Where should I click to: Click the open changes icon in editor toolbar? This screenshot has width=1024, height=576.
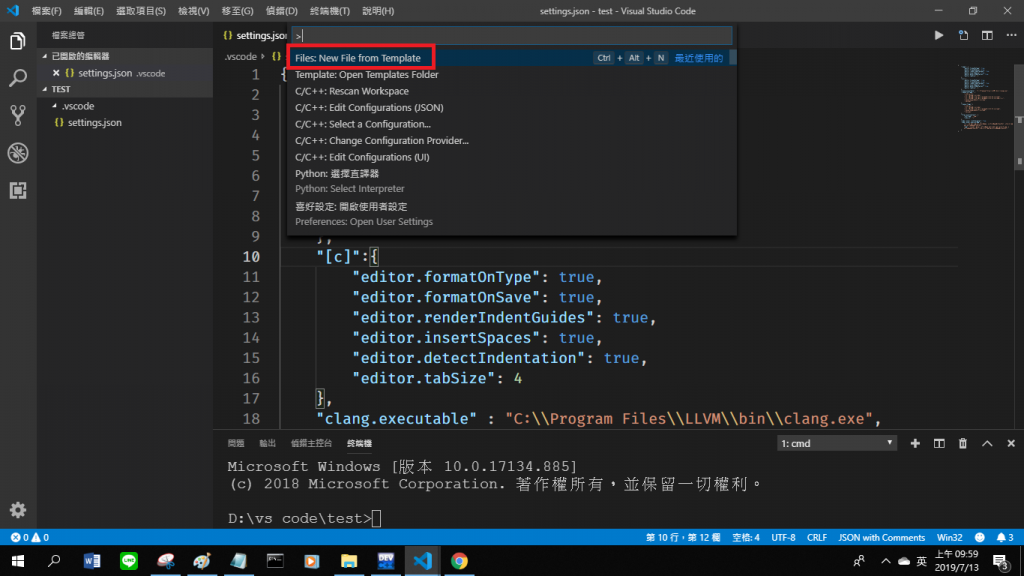pos(963,35)
